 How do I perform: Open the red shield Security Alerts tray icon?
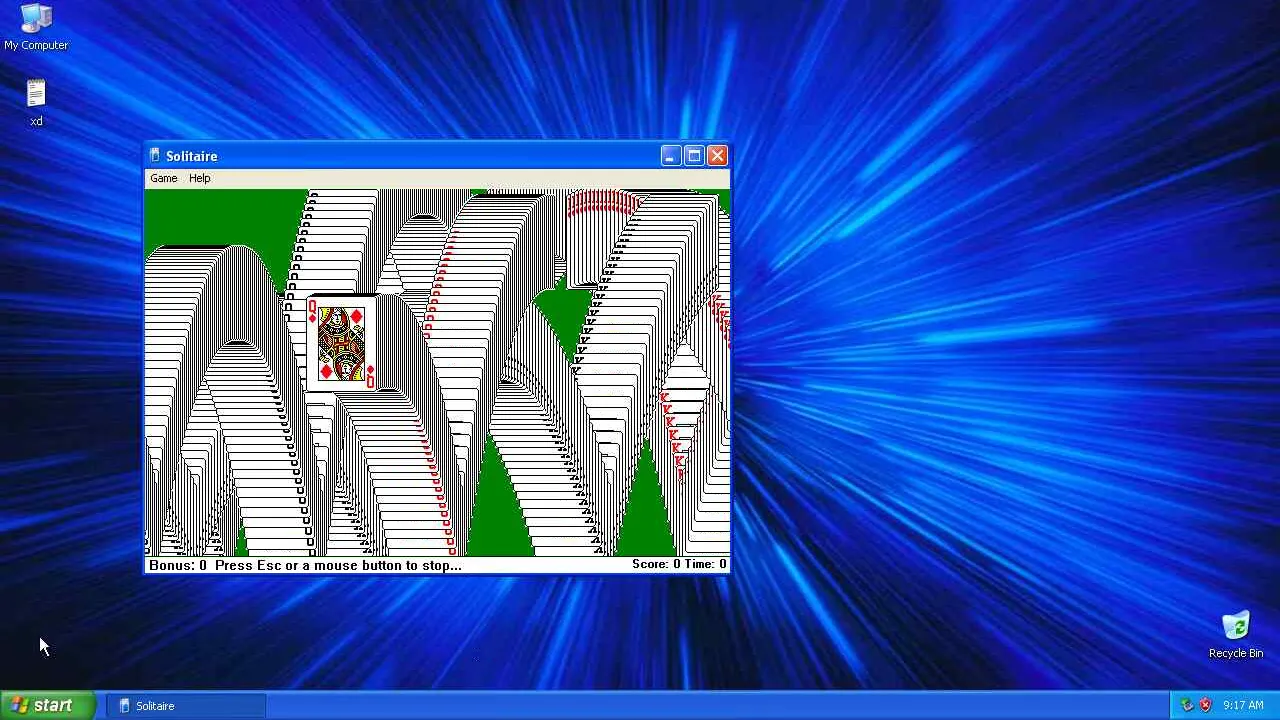coord(1205,705)
